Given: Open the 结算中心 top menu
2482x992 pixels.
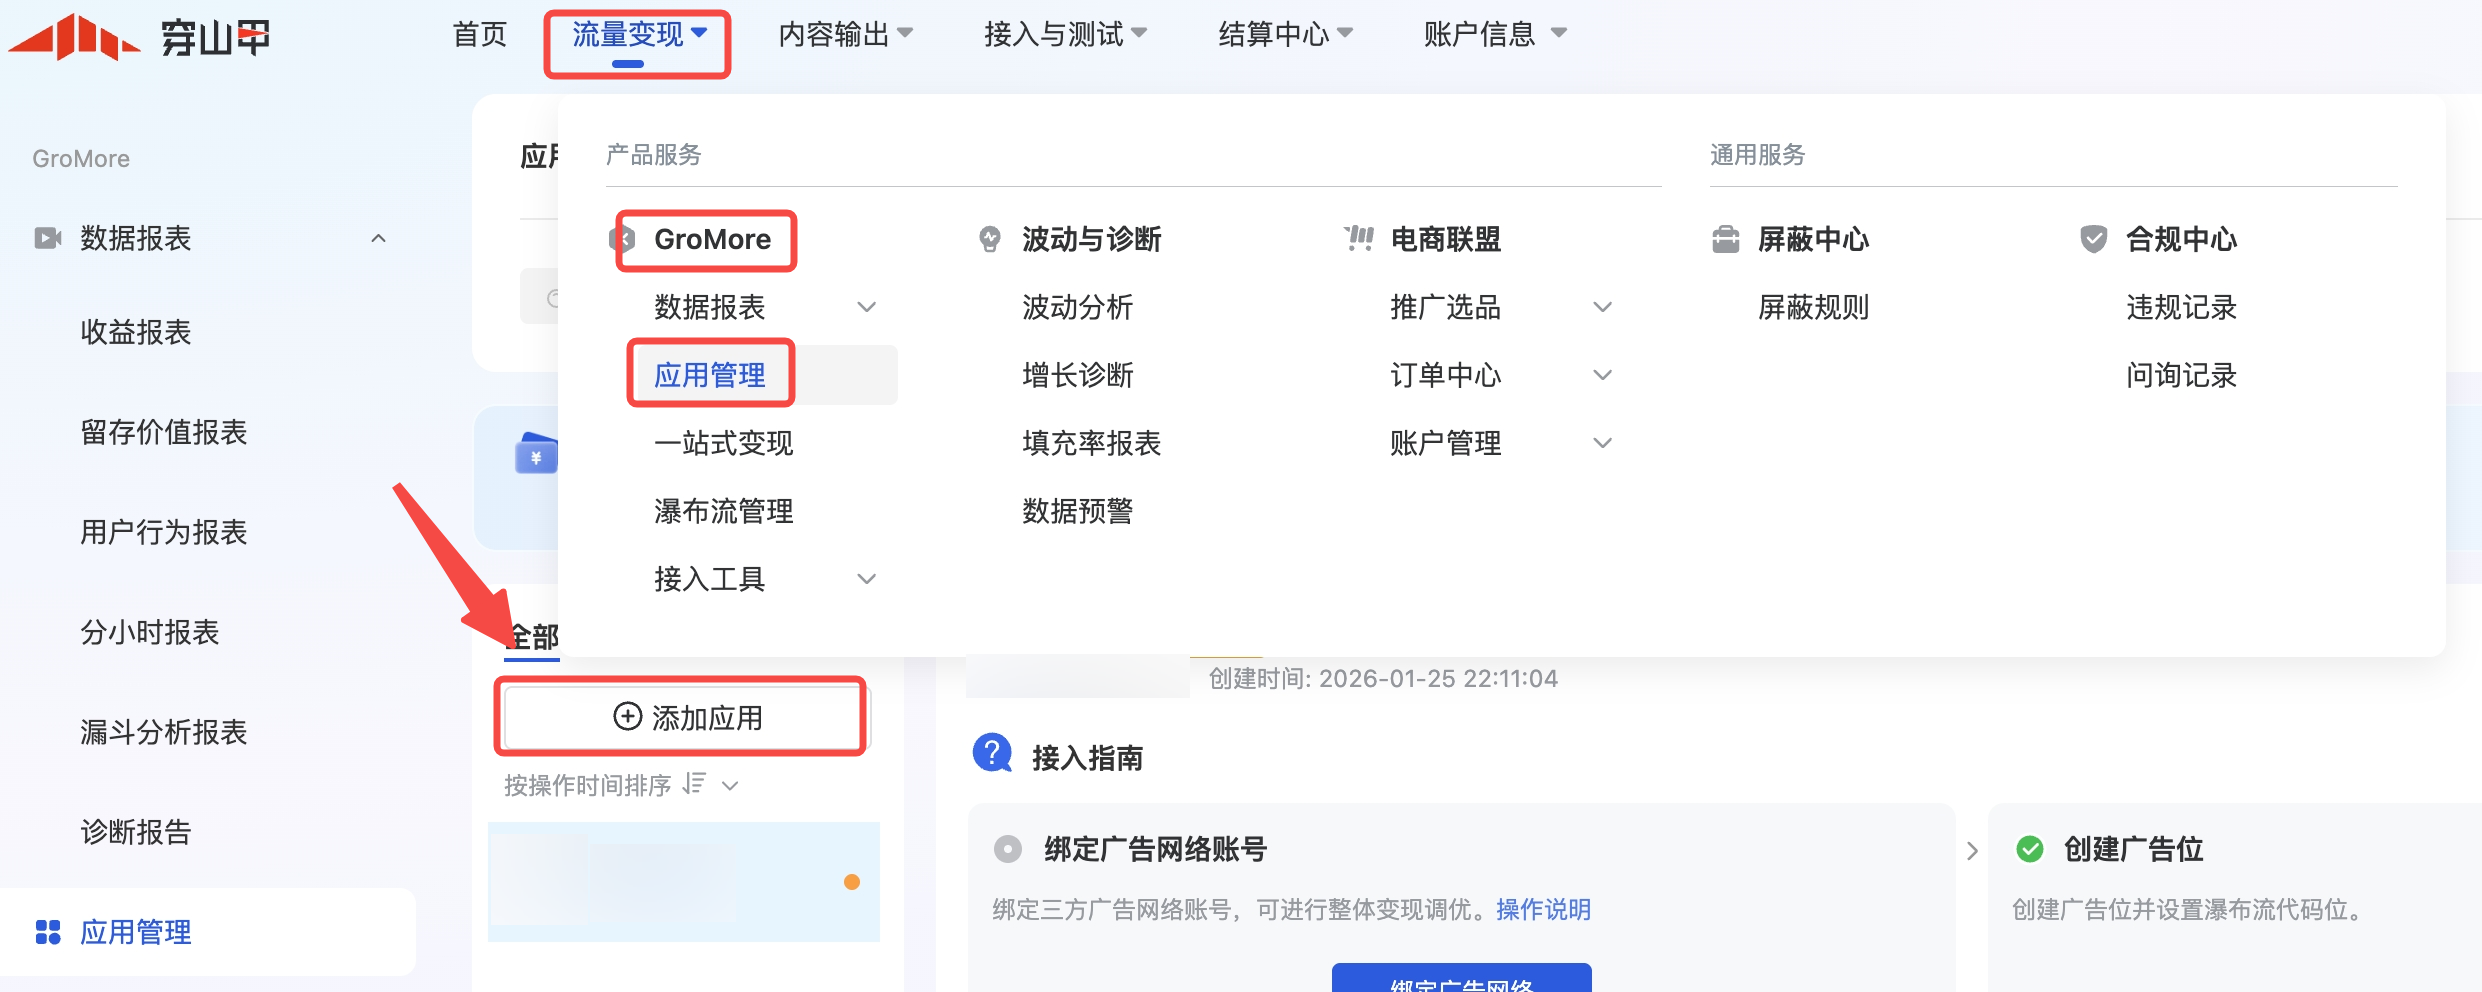Looking at the screenshot, I should [x=1285, y=35].
